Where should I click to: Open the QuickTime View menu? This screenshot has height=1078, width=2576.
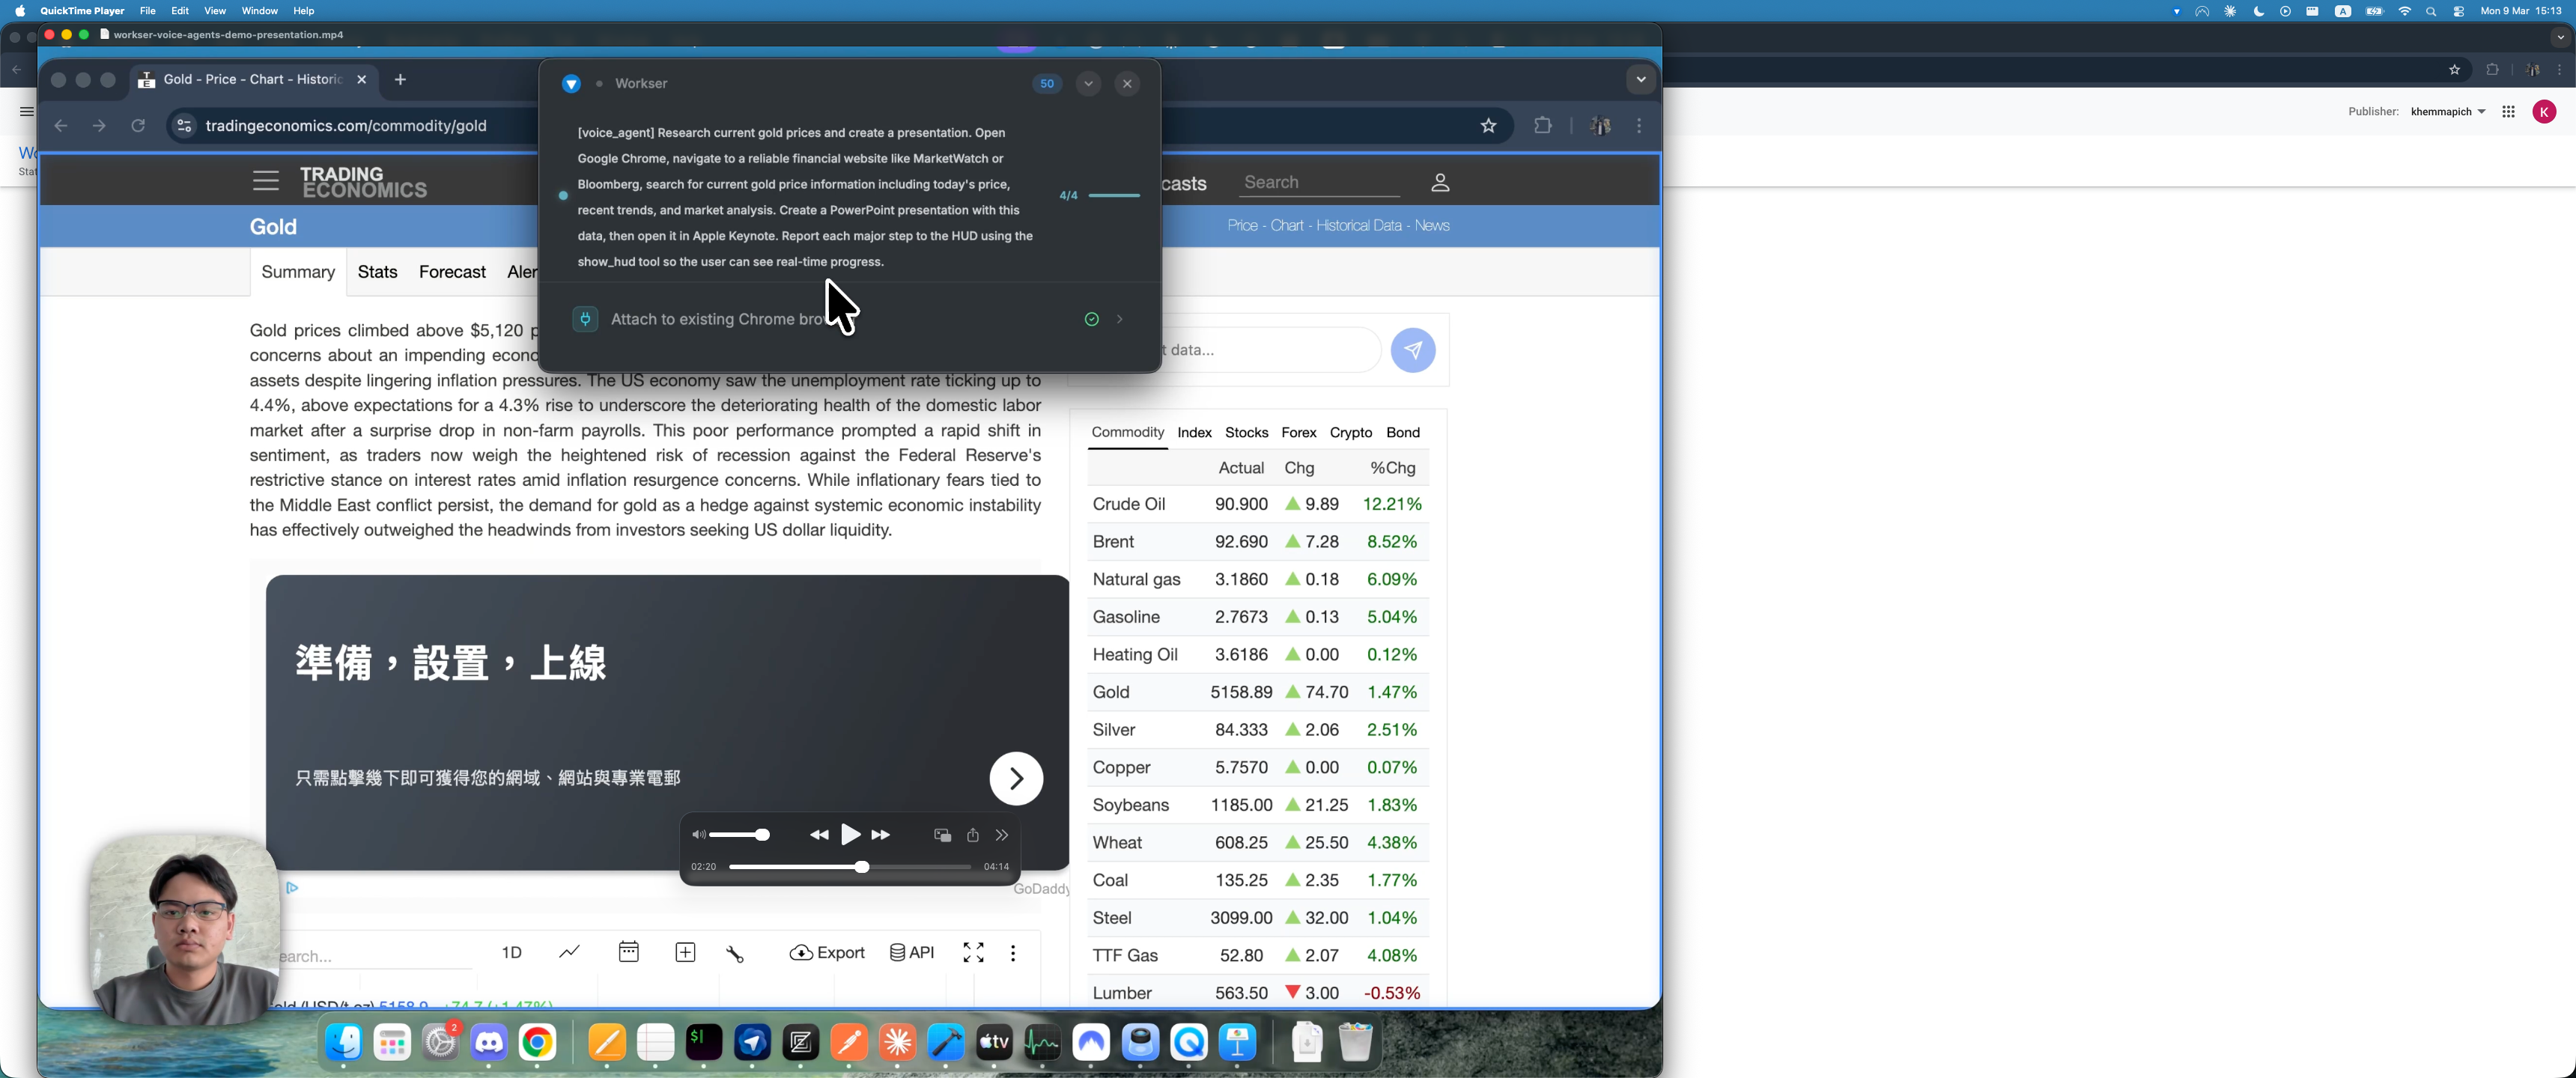214,11
